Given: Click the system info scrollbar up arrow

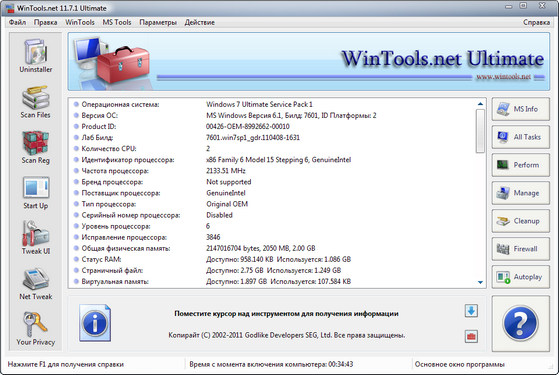Looking at the screenshot, I should pos(480,104).
